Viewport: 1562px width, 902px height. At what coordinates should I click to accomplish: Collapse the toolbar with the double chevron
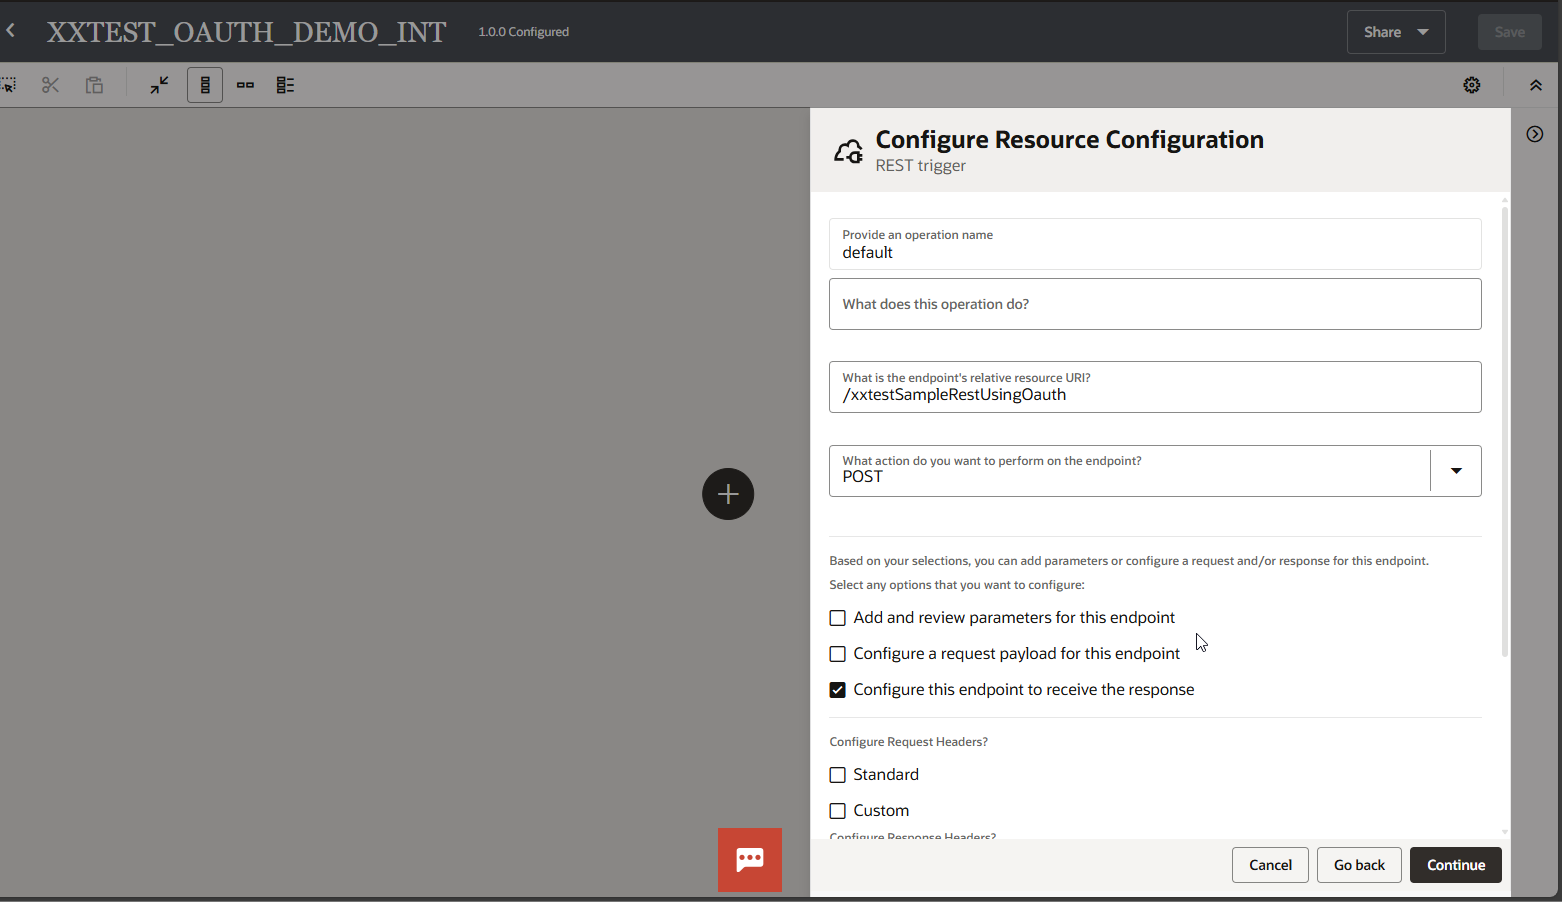[1536, 85]
